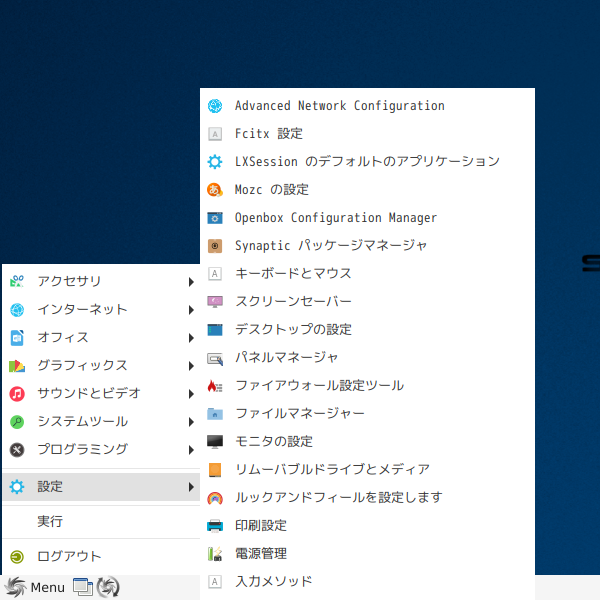This screenshot has height=600, width=600.
Task: Open ファイアウォール設定ツール entry
Action: point(367,386)
